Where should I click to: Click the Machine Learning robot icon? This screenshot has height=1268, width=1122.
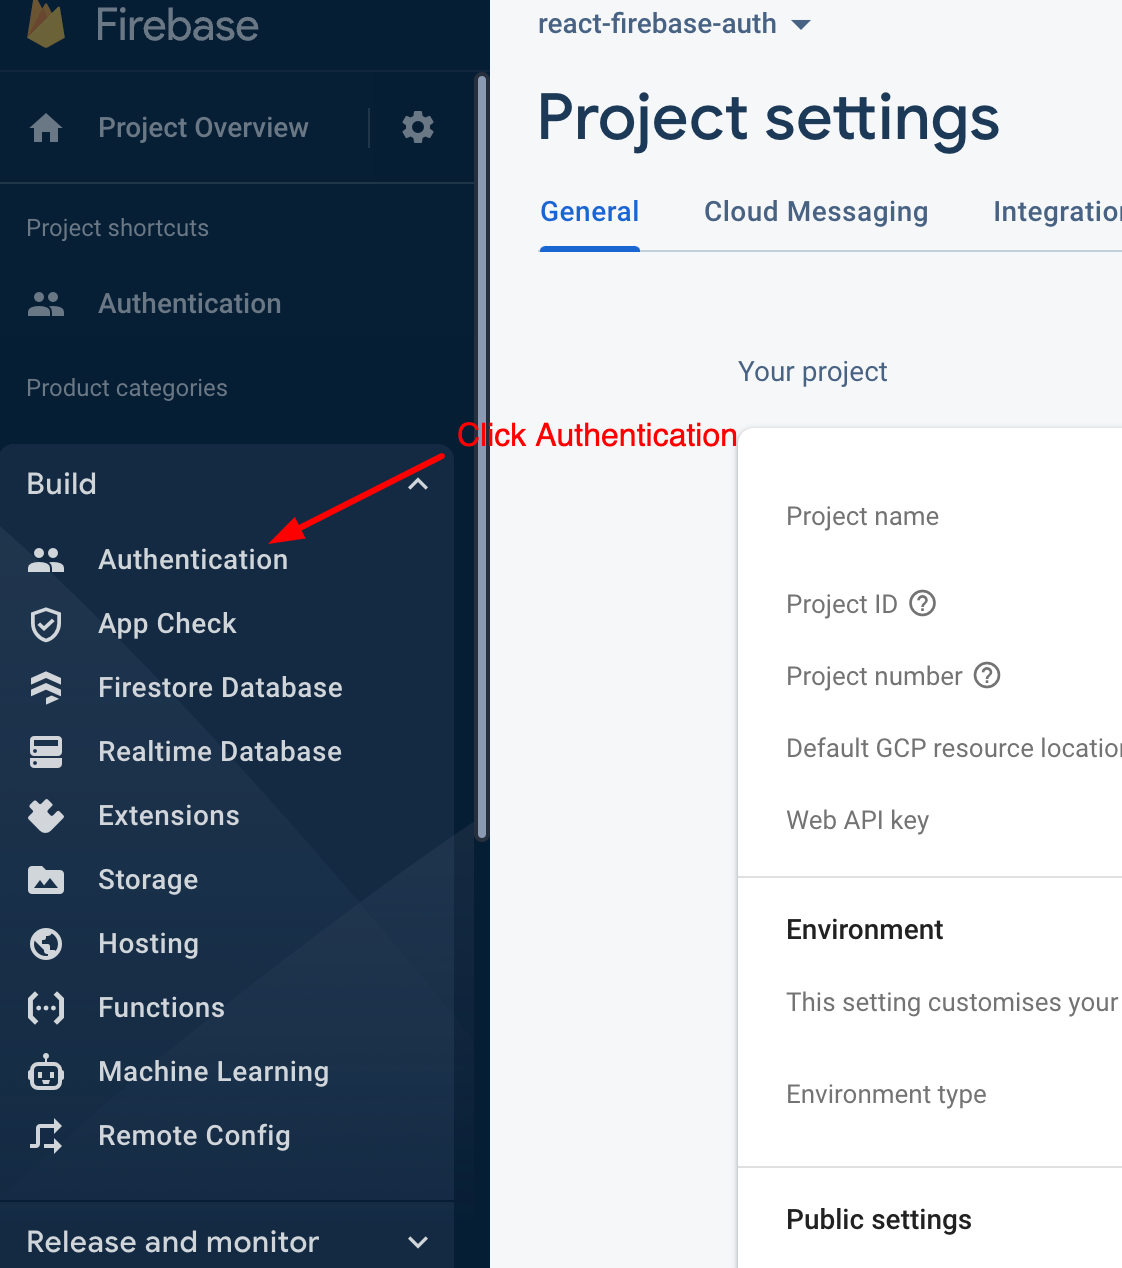click(46, 1072)
